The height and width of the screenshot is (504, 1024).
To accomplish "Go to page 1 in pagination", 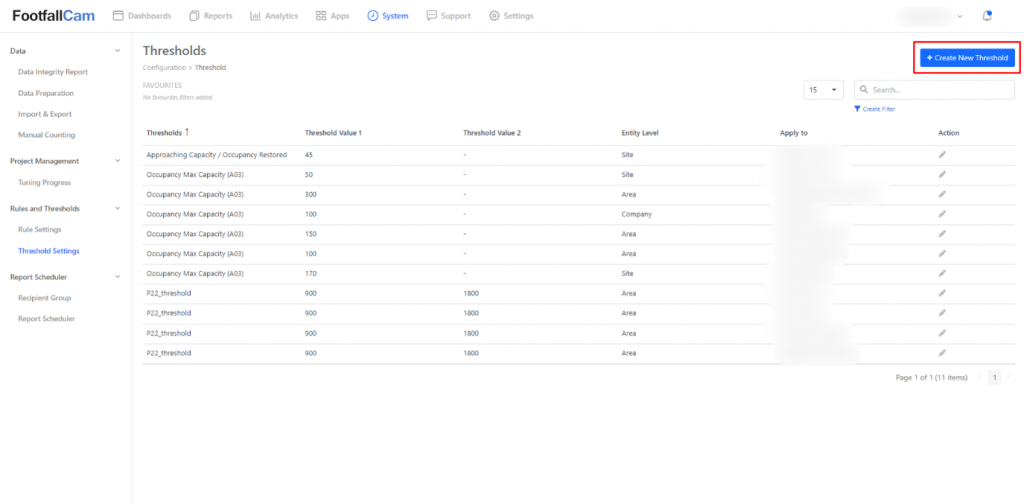I will coord(994,377).
